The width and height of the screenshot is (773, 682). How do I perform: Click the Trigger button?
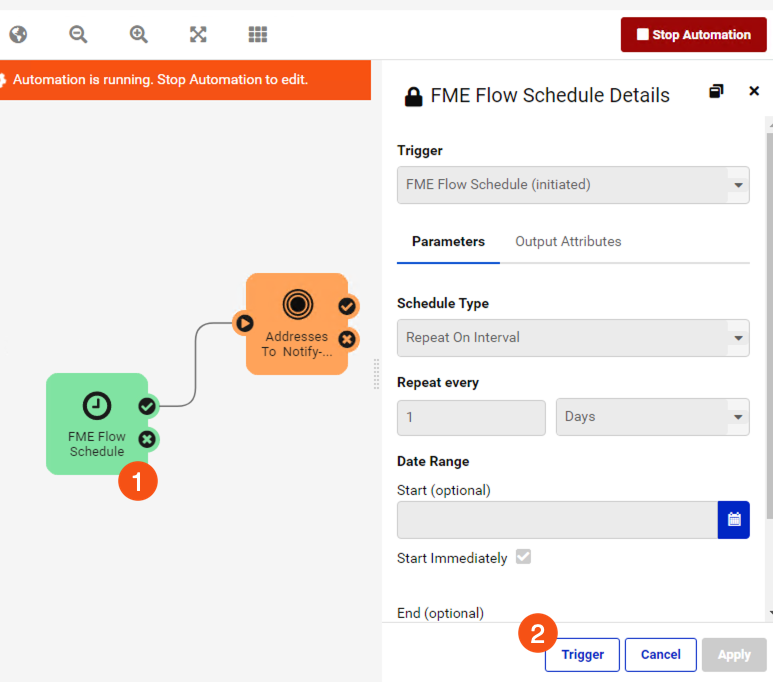[x=582, y=654]
